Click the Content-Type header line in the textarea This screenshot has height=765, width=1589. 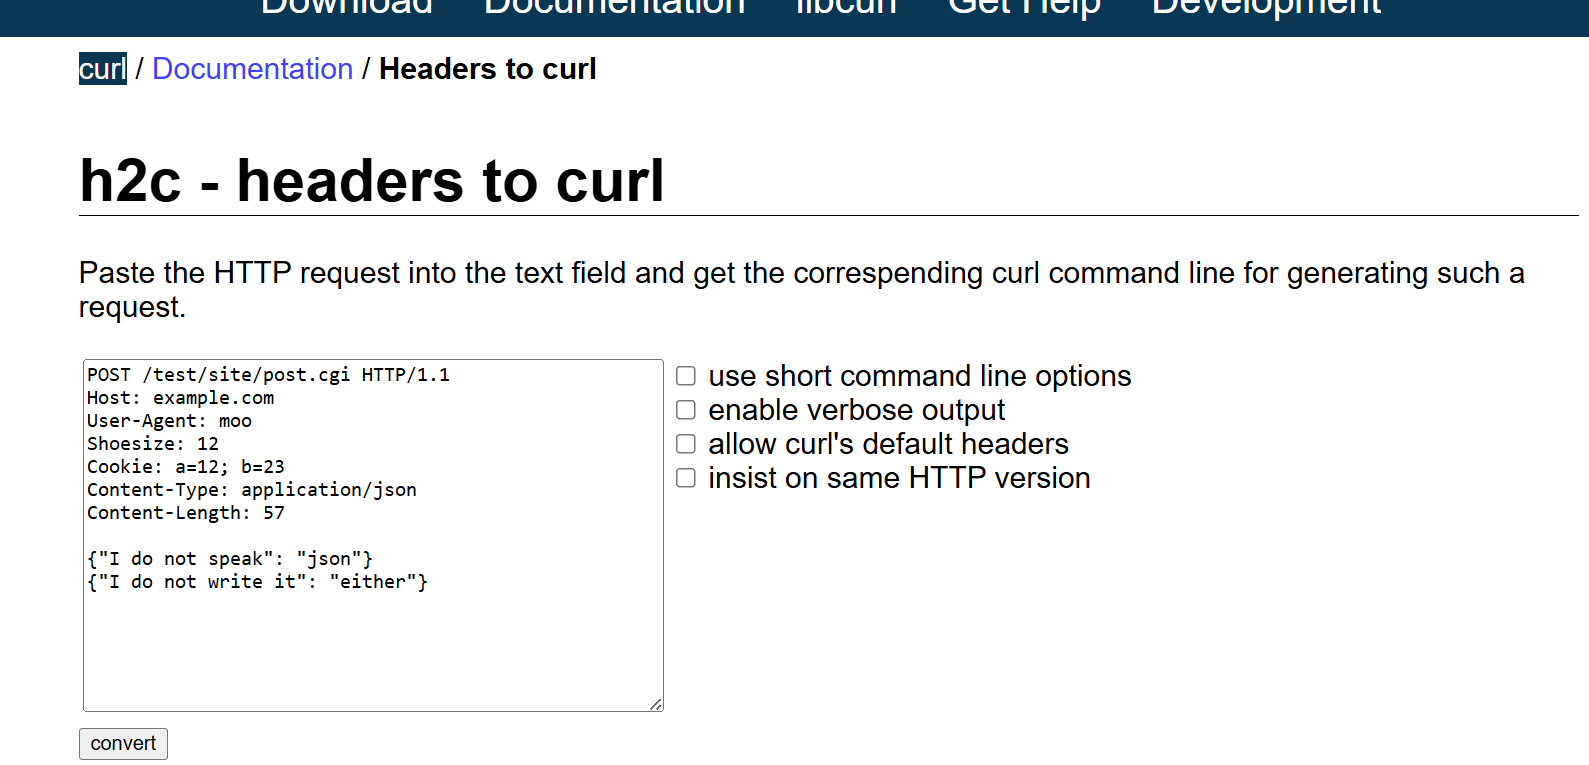pos(251,490)
